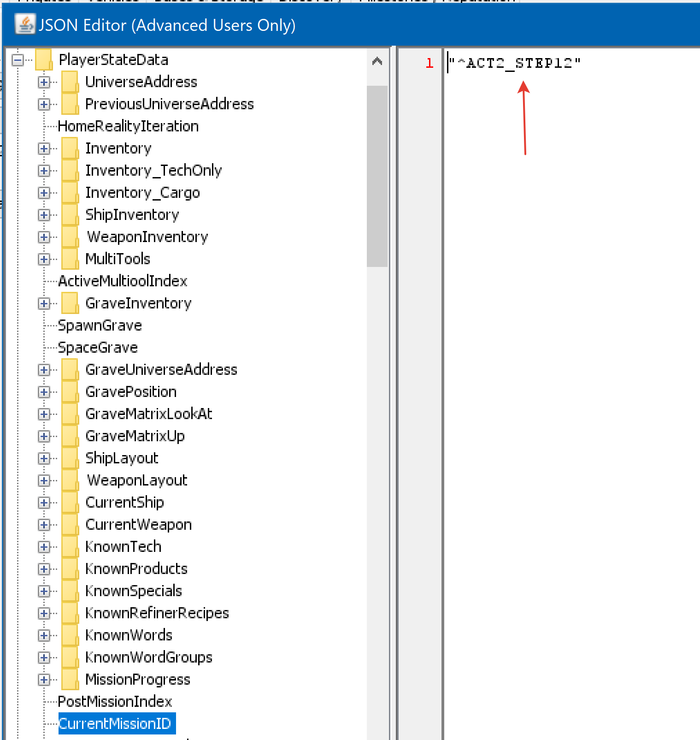Click the UniverseAddress folder icon
This screenshot has height=740, width=700.
[70, 82]
